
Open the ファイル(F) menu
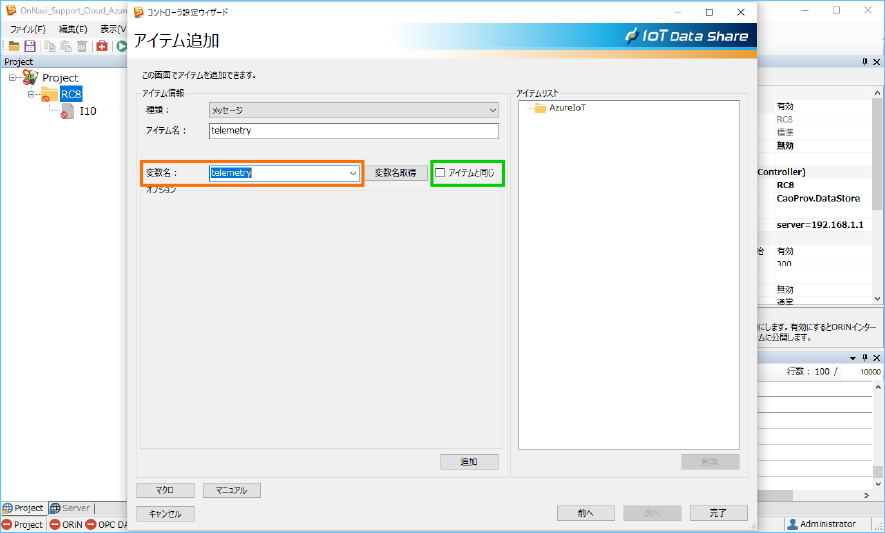[x=27, y=29]
